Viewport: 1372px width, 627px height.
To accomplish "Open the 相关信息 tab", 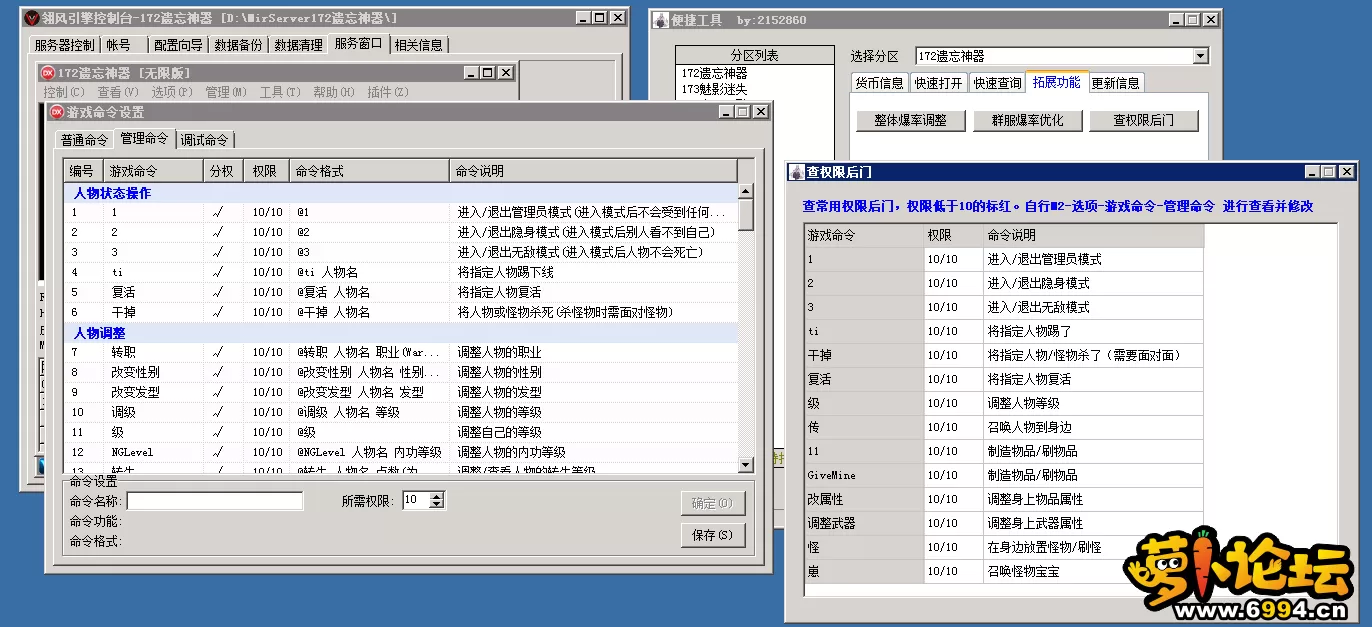I will [x=419, y=45].
